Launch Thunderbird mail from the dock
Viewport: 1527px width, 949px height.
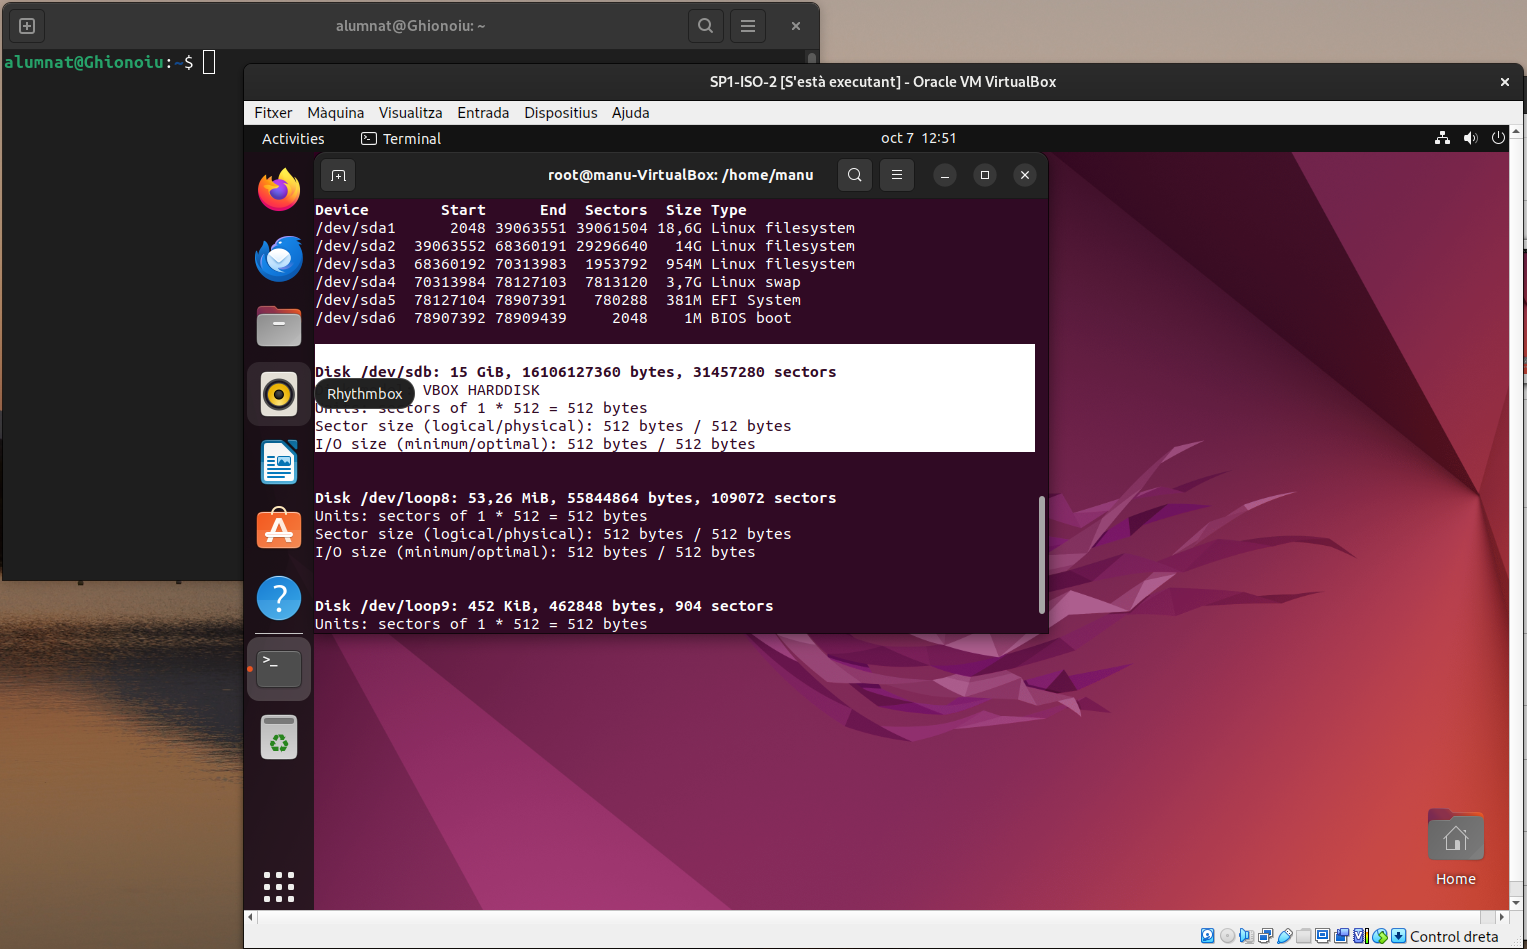point(279,259)
